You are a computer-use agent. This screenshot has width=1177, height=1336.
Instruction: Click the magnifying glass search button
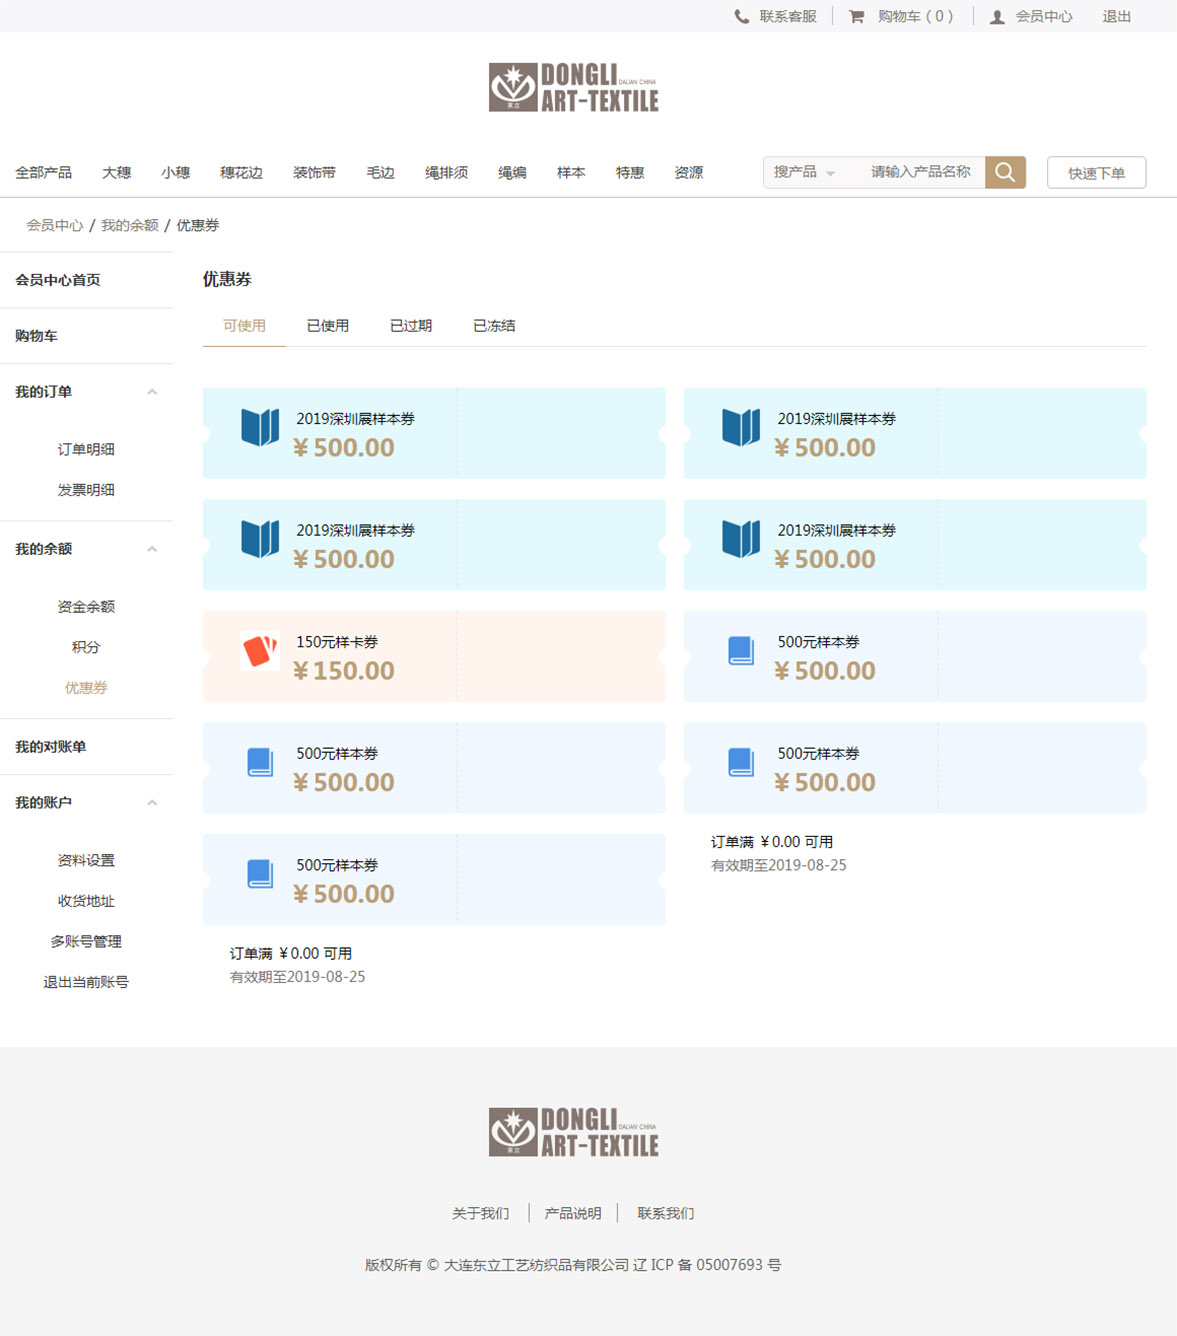(1005, 172)
